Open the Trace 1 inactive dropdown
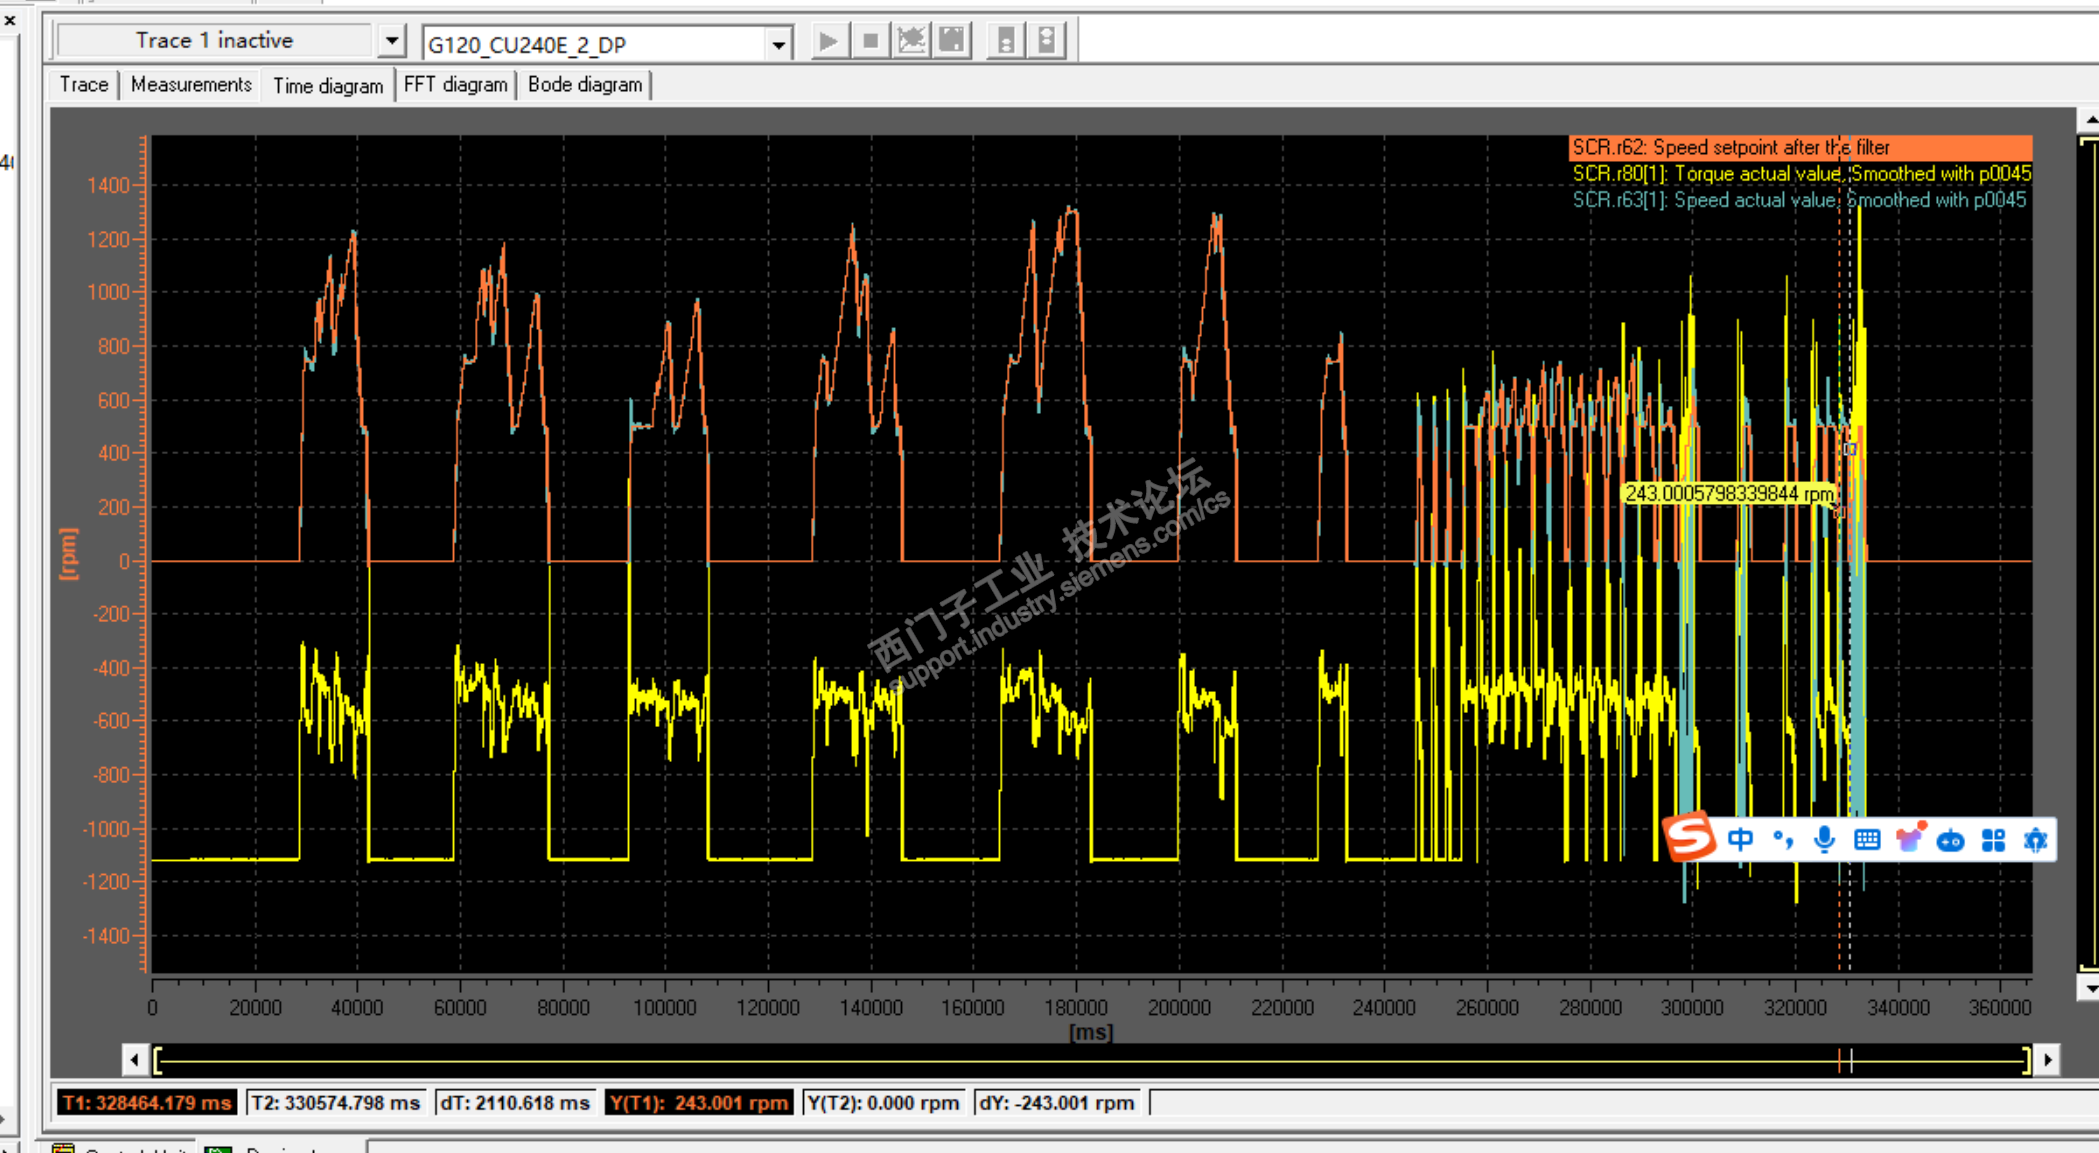Viewport: 2099px width, 1153px height. [x=392, y=41]
